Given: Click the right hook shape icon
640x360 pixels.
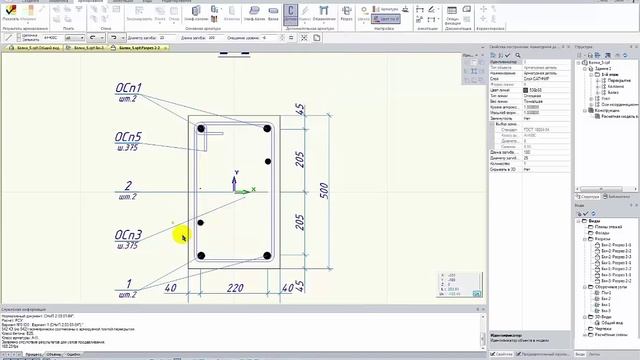Looking at the screenshot, I should coord(113,38).
